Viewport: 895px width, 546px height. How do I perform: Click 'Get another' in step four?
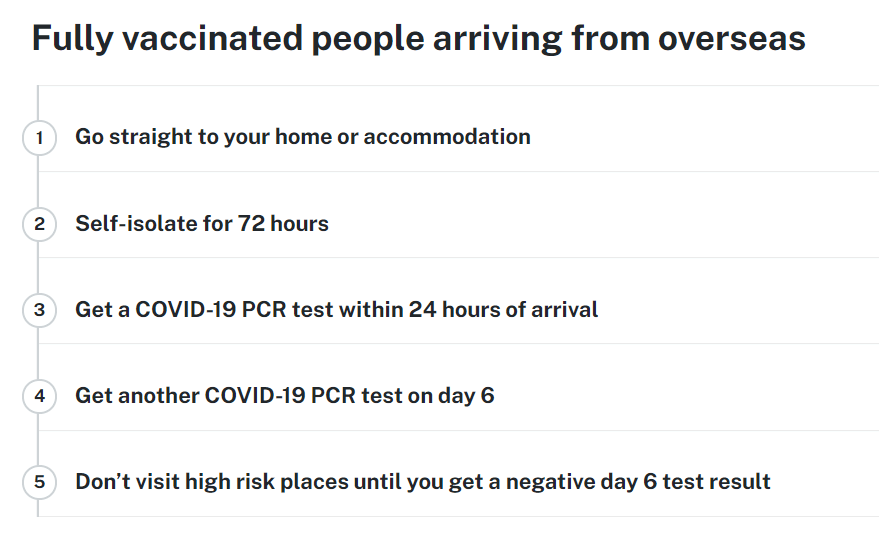[x=136, y=395]
